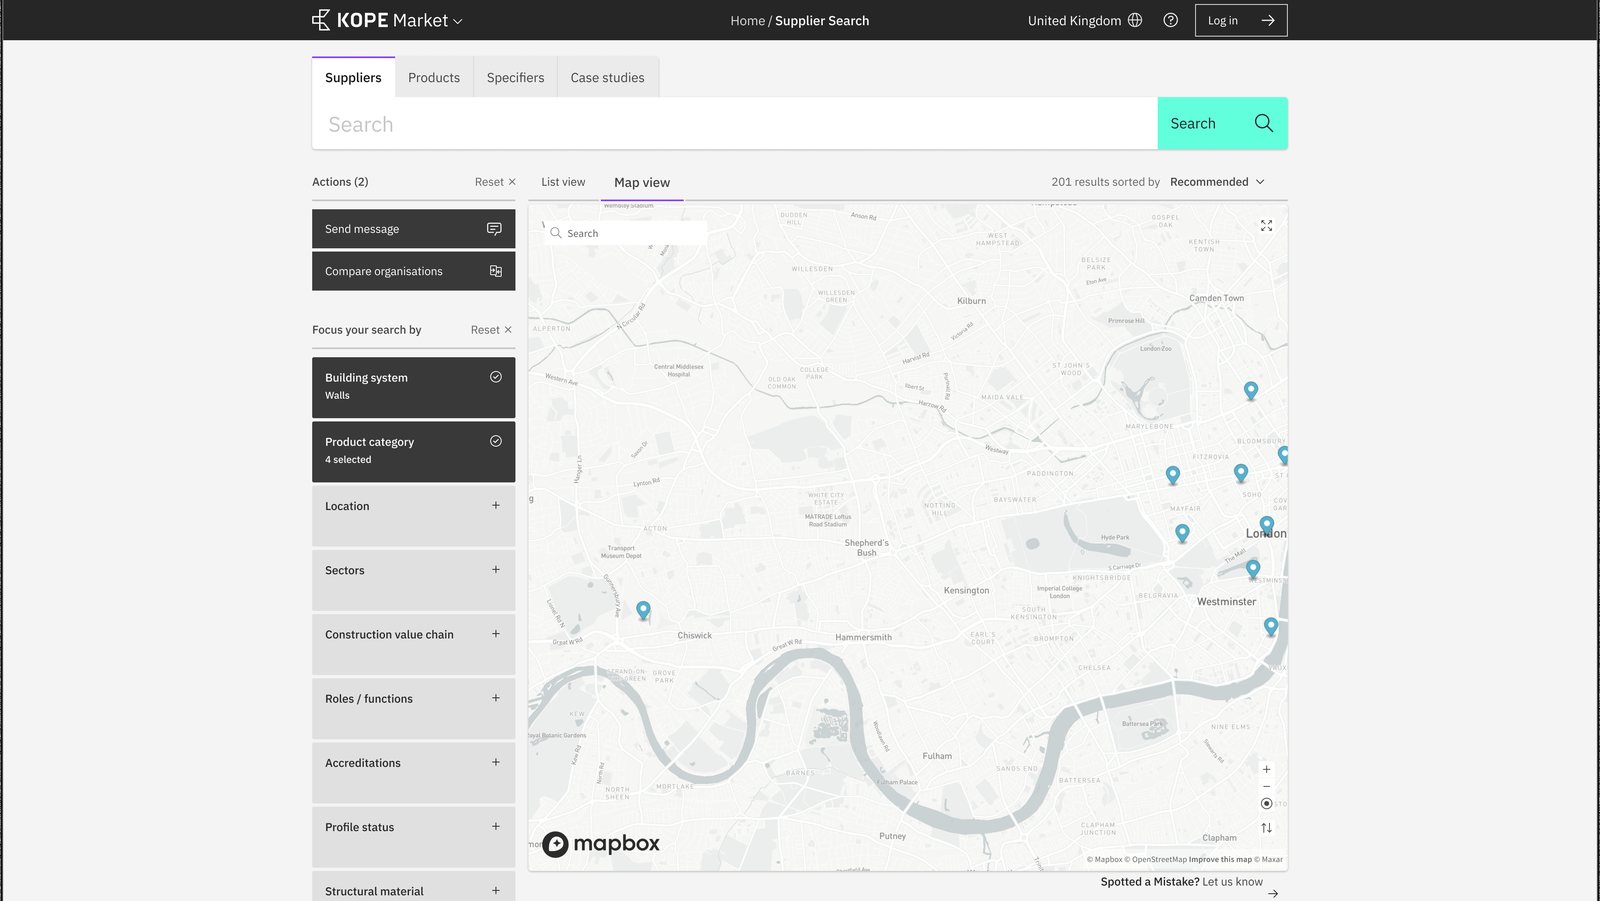Click the Mapbox logo
The image size is (1600, 901).
click(601, 844)
